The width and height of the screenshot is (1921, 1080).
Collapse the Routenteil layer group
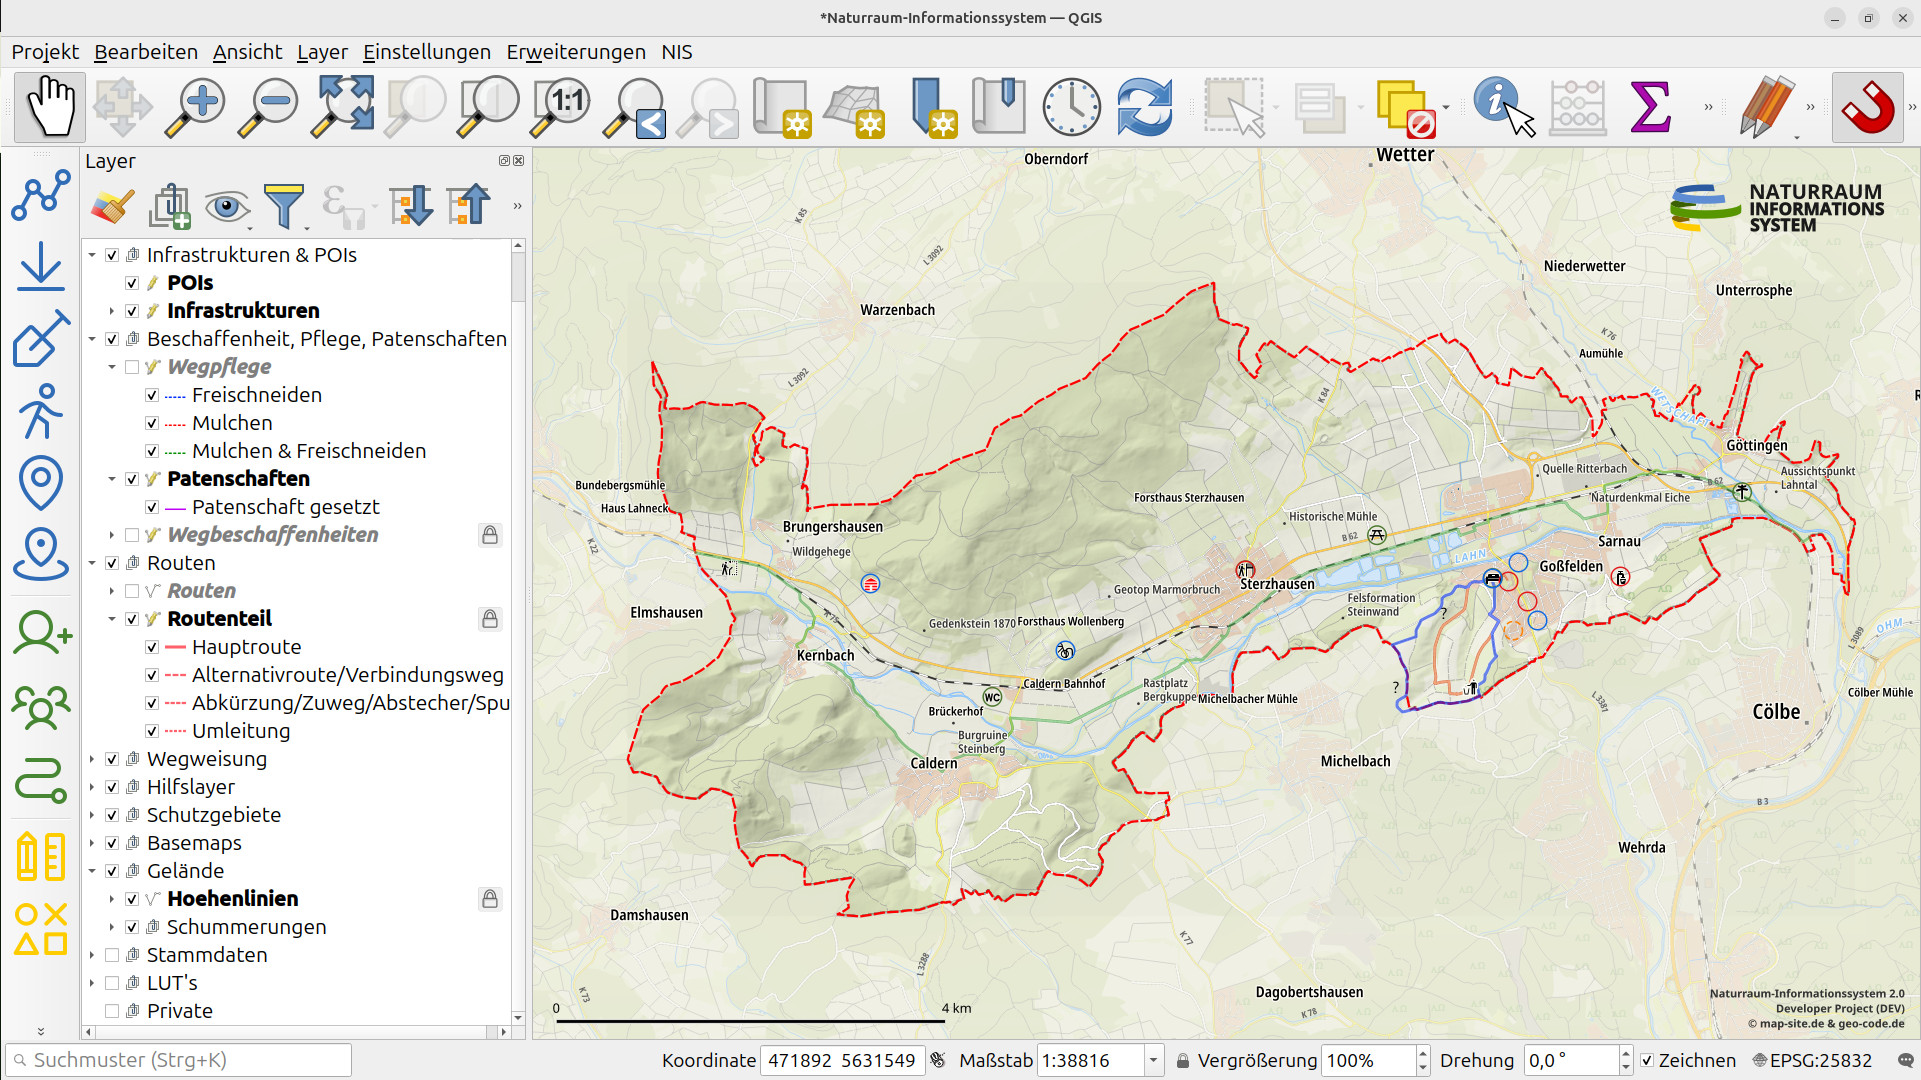pos(112,619)
